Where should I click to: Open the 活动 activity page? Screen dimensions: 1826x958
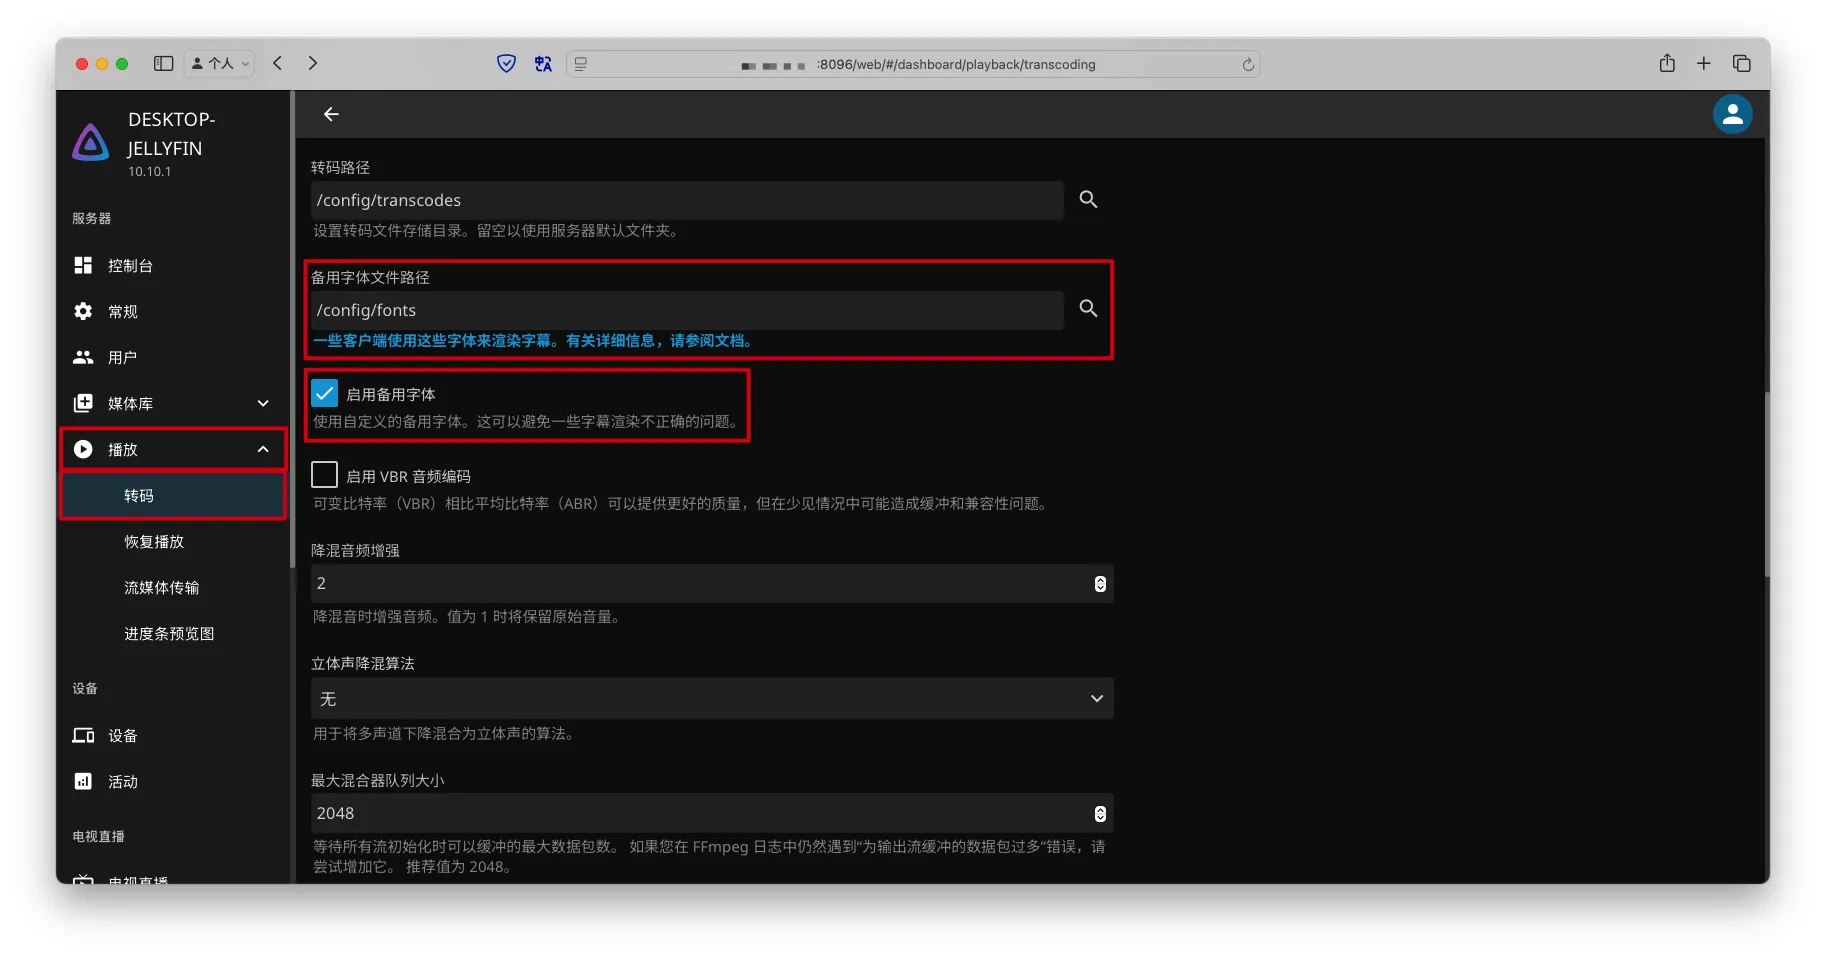click(x=122, y=782)
